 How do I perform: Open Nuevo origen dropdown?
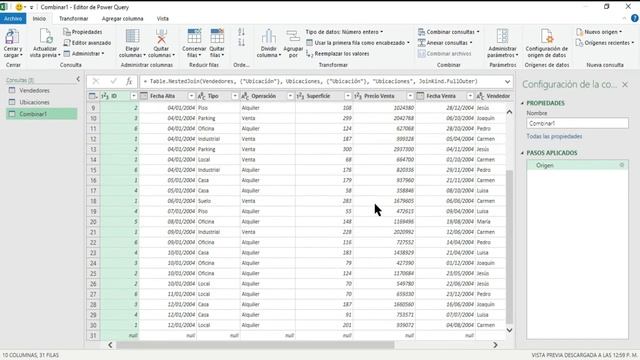point(599,32)
